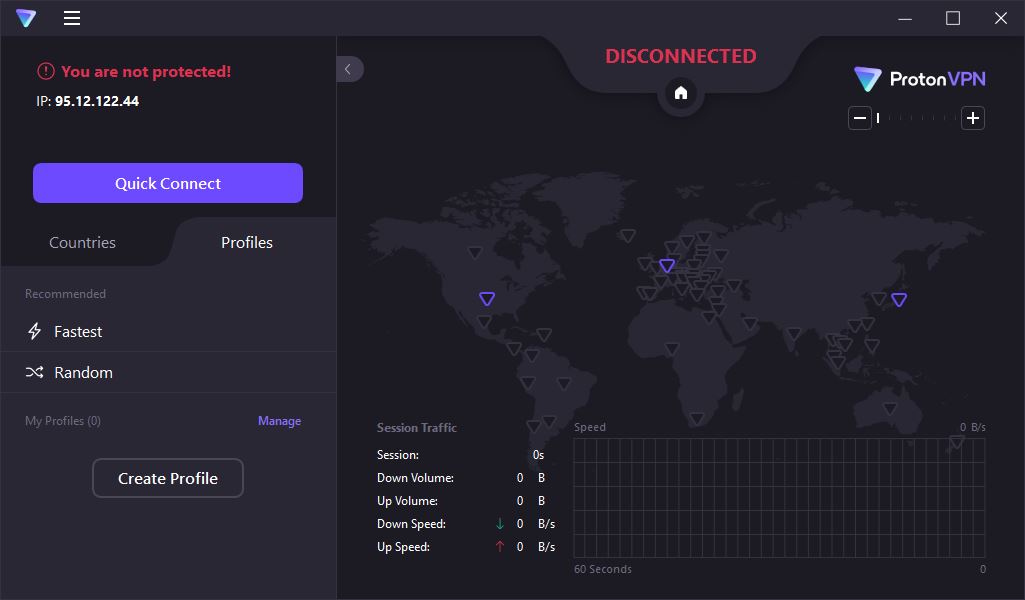Click the Create Profile button
The height and width of the screenshot is (600, 1025).
click(168, 478)
